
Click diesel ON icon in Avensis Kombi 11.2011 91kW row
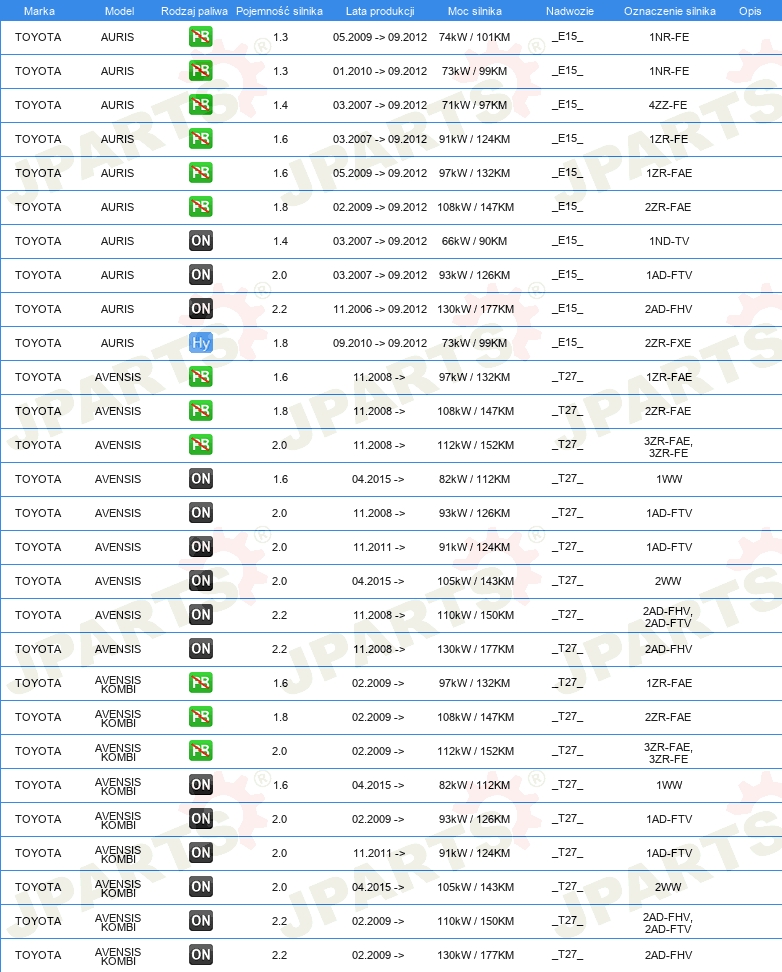pyautogui.click(x=200, y=853)
